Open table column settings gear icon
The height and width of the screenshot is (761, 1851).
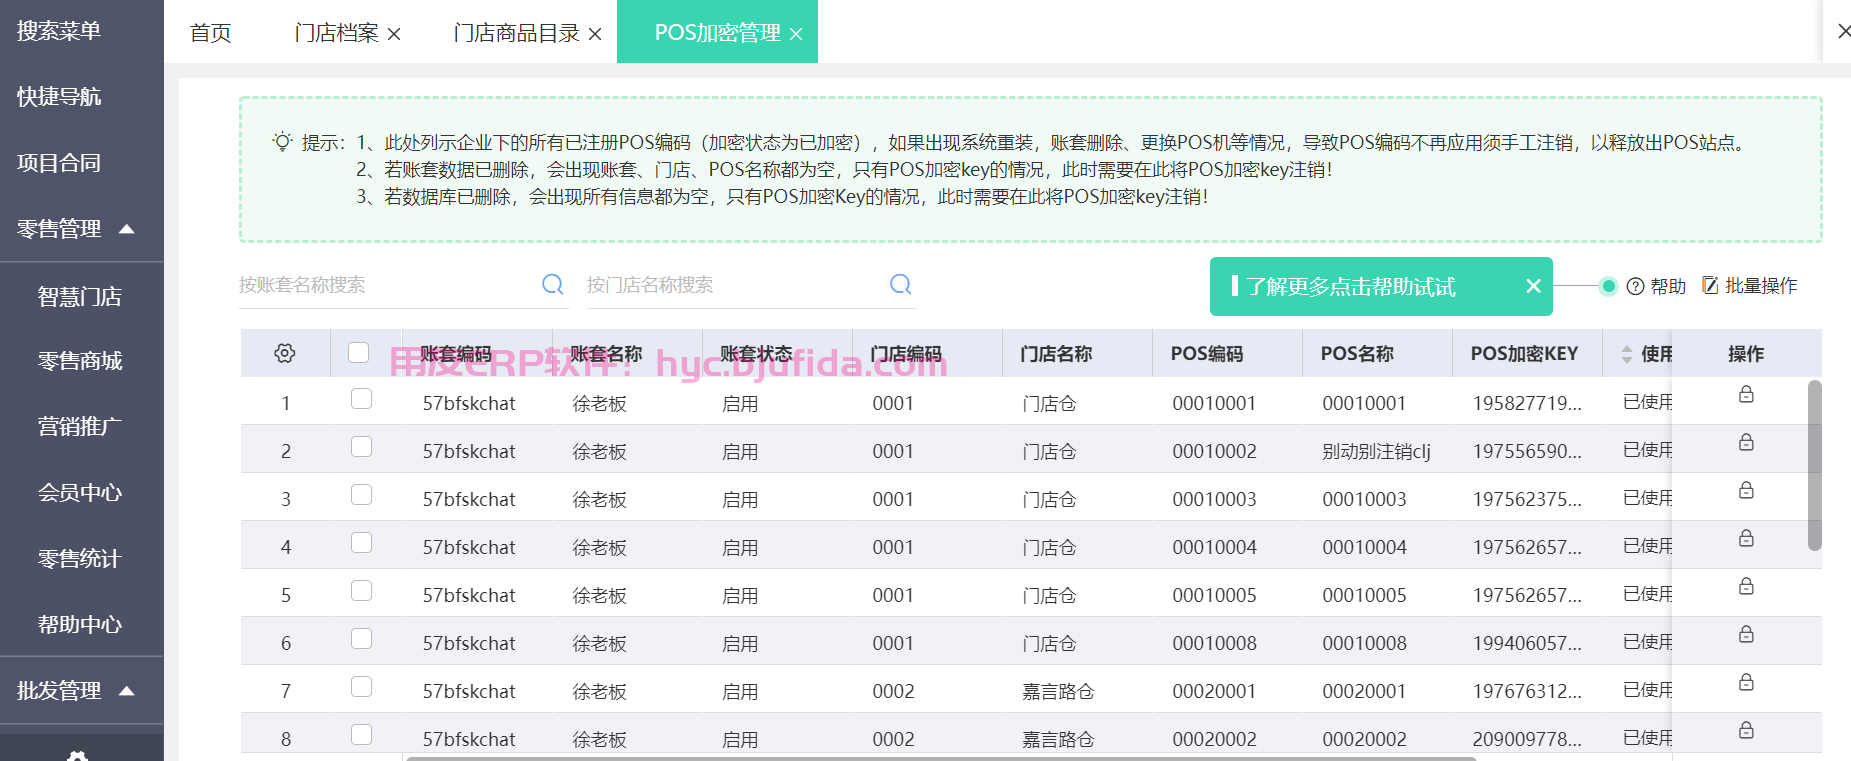pyautogui.click(x=285, y=353)
